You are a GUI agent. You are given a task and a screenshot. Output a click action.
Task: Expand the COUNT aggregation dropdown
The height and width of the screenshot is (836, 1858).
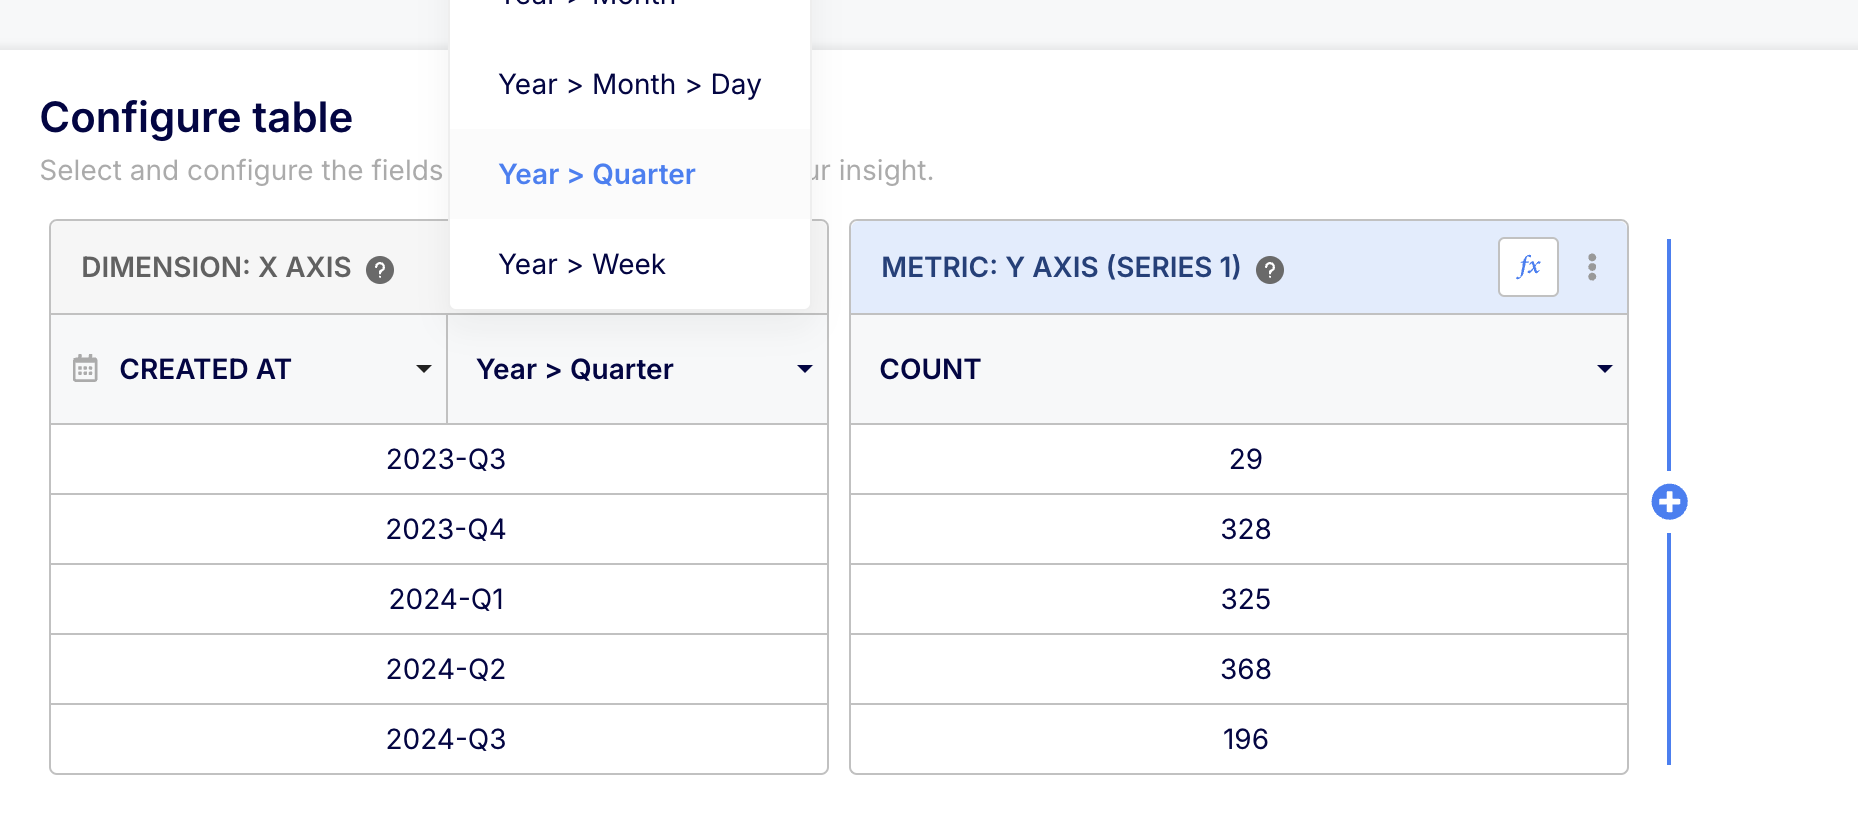click(1604, 369)
